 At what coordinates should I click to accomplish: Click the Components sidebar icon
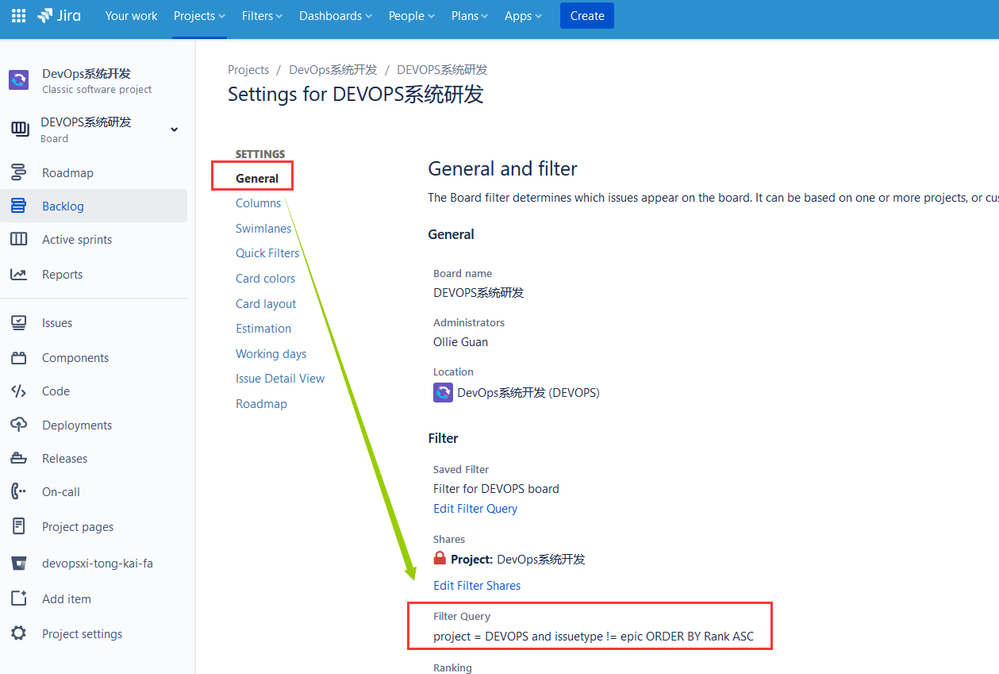point(18,357)
